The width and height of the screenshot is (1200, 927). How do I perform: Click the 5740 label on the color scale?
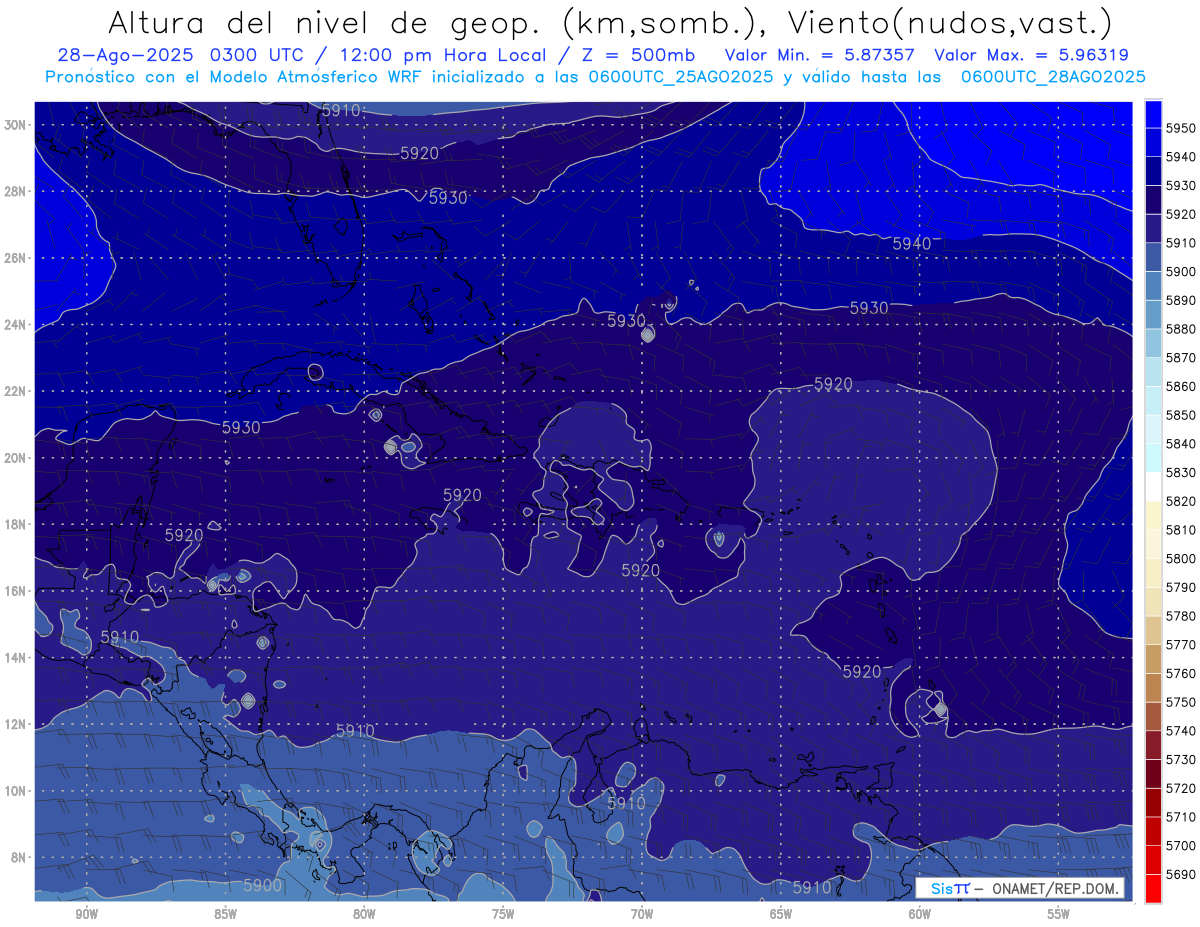(1181, 730)
